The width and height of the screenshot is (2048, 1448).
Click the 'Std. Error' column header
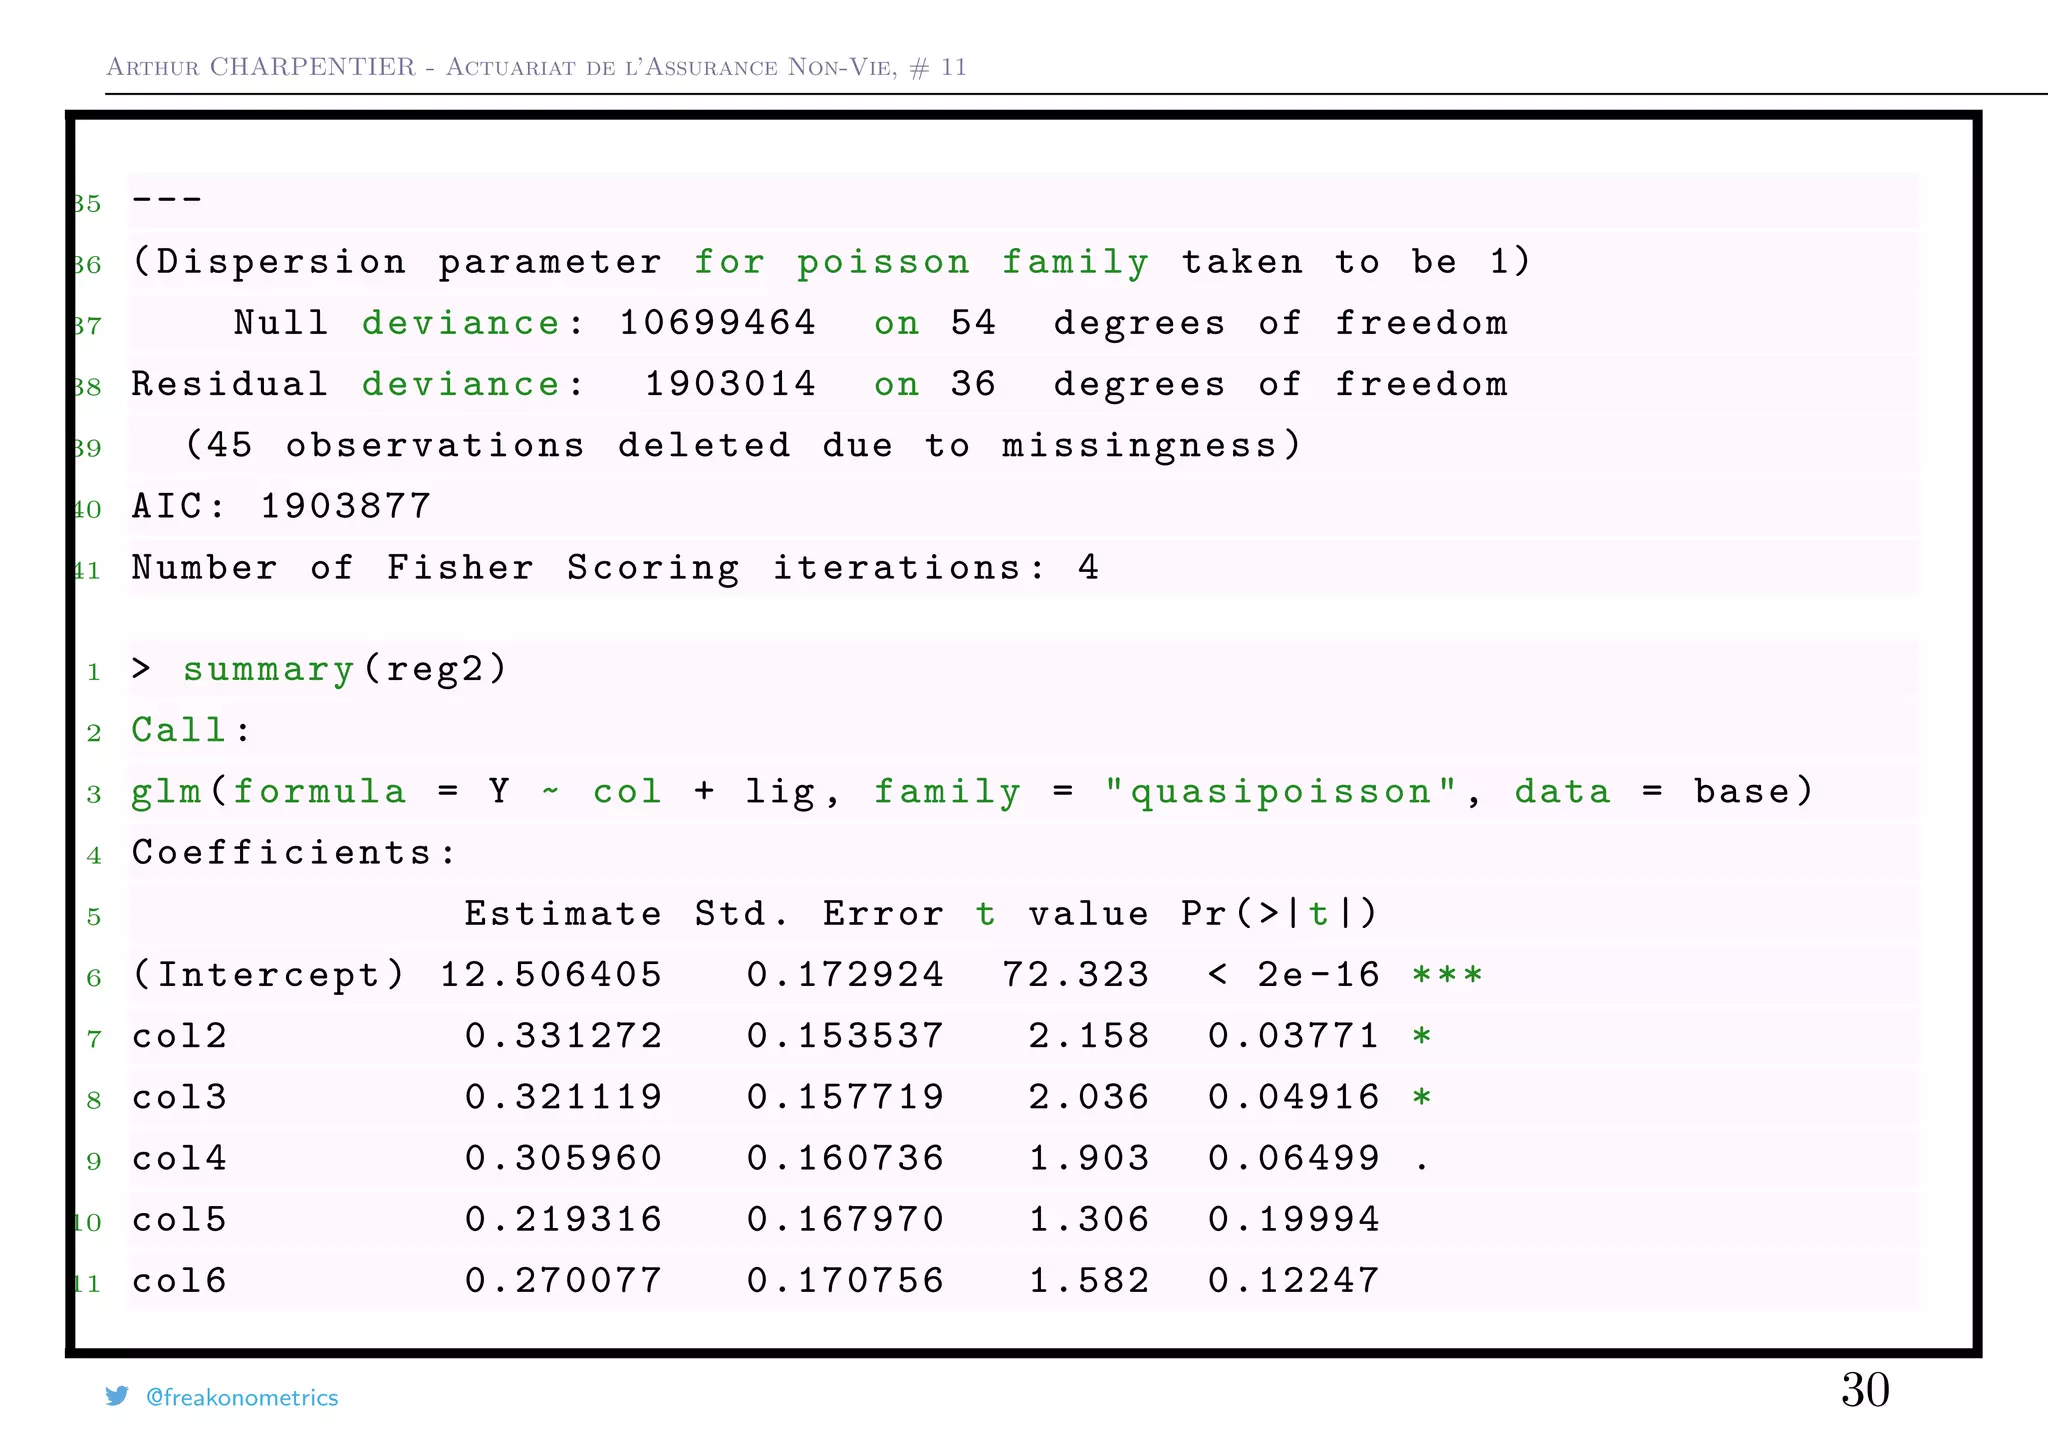[820, 914]
